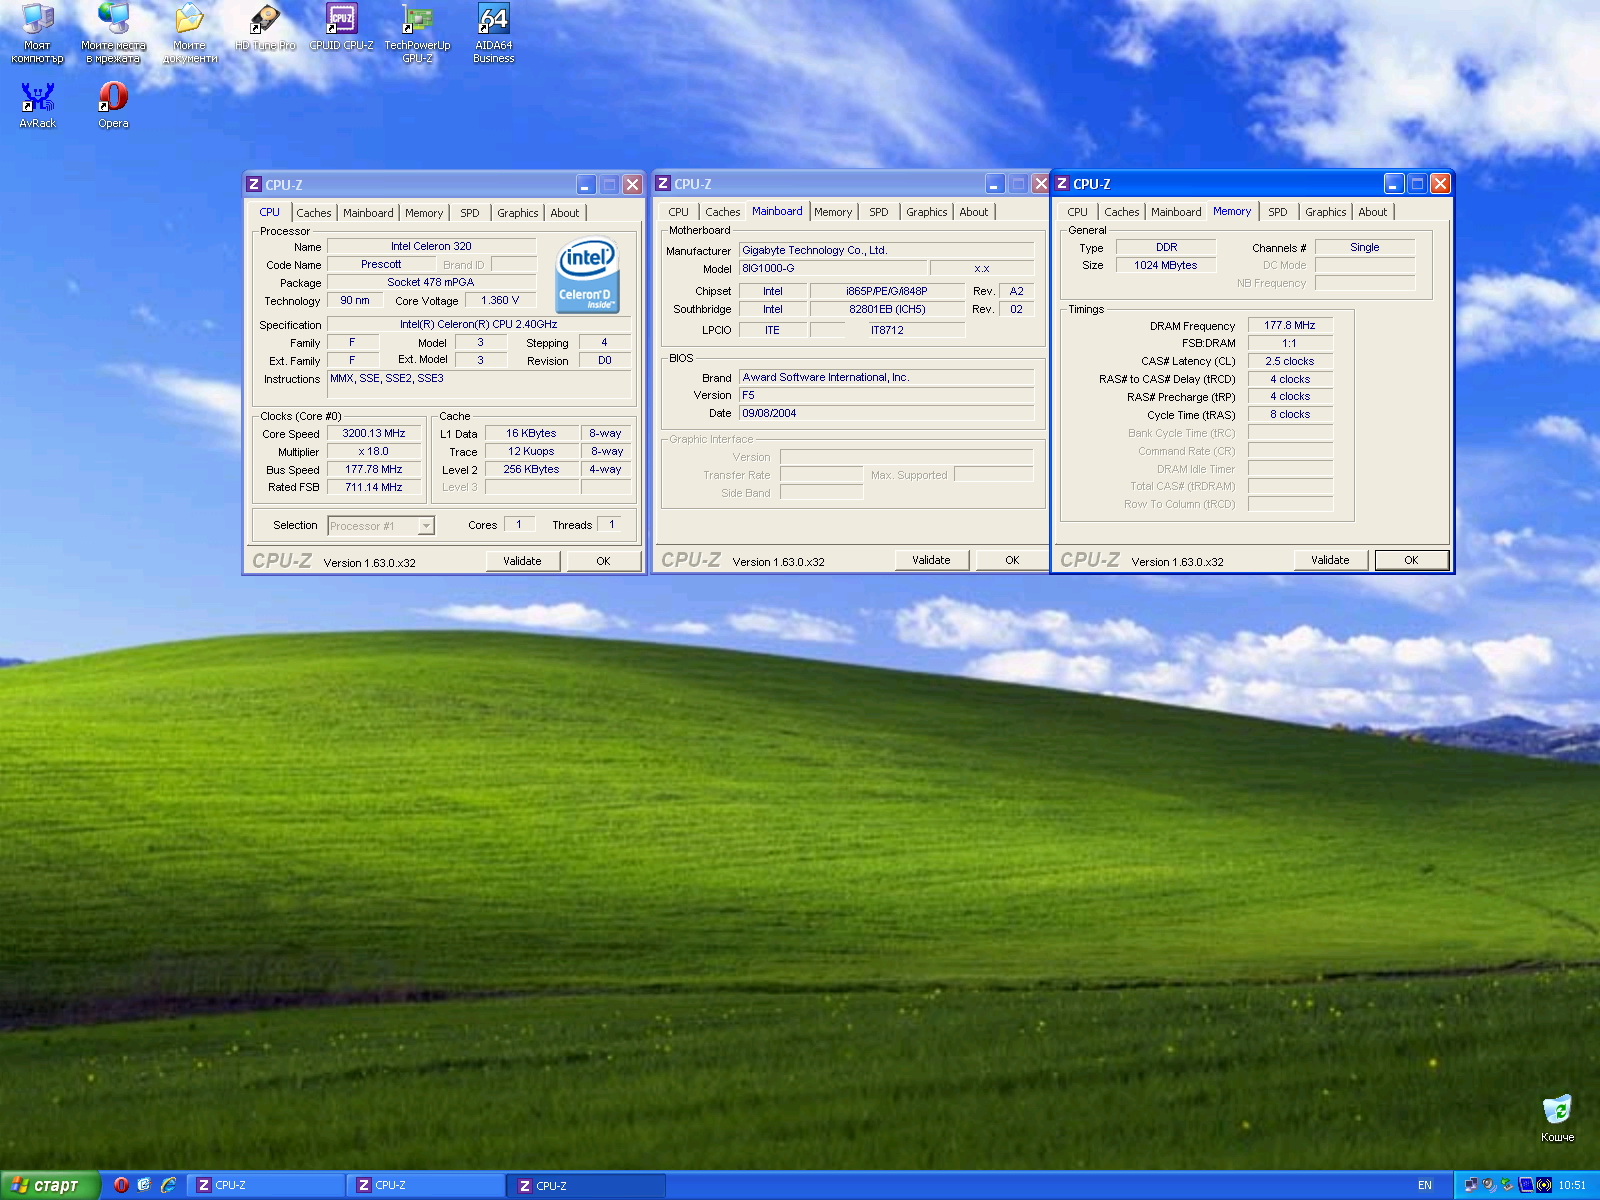Click the Start button on taskbar

click(x=50, y=1185)
